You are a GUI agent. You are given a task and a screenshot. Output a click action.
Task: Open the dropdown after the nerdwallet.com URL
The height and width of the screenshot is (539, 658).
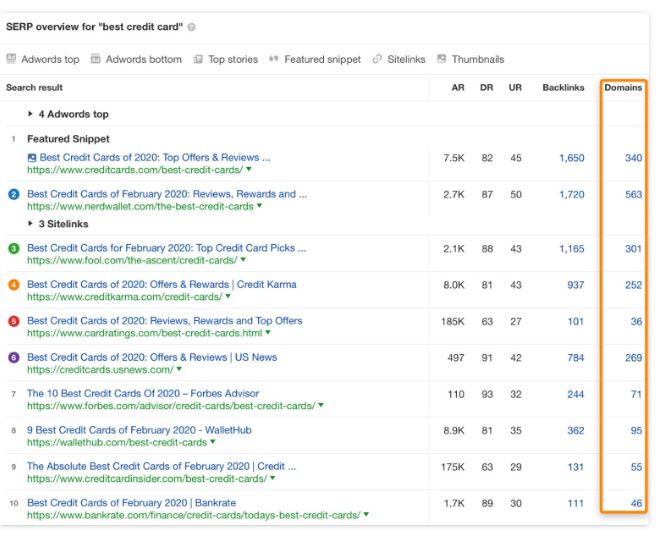(x=259, y=206)
